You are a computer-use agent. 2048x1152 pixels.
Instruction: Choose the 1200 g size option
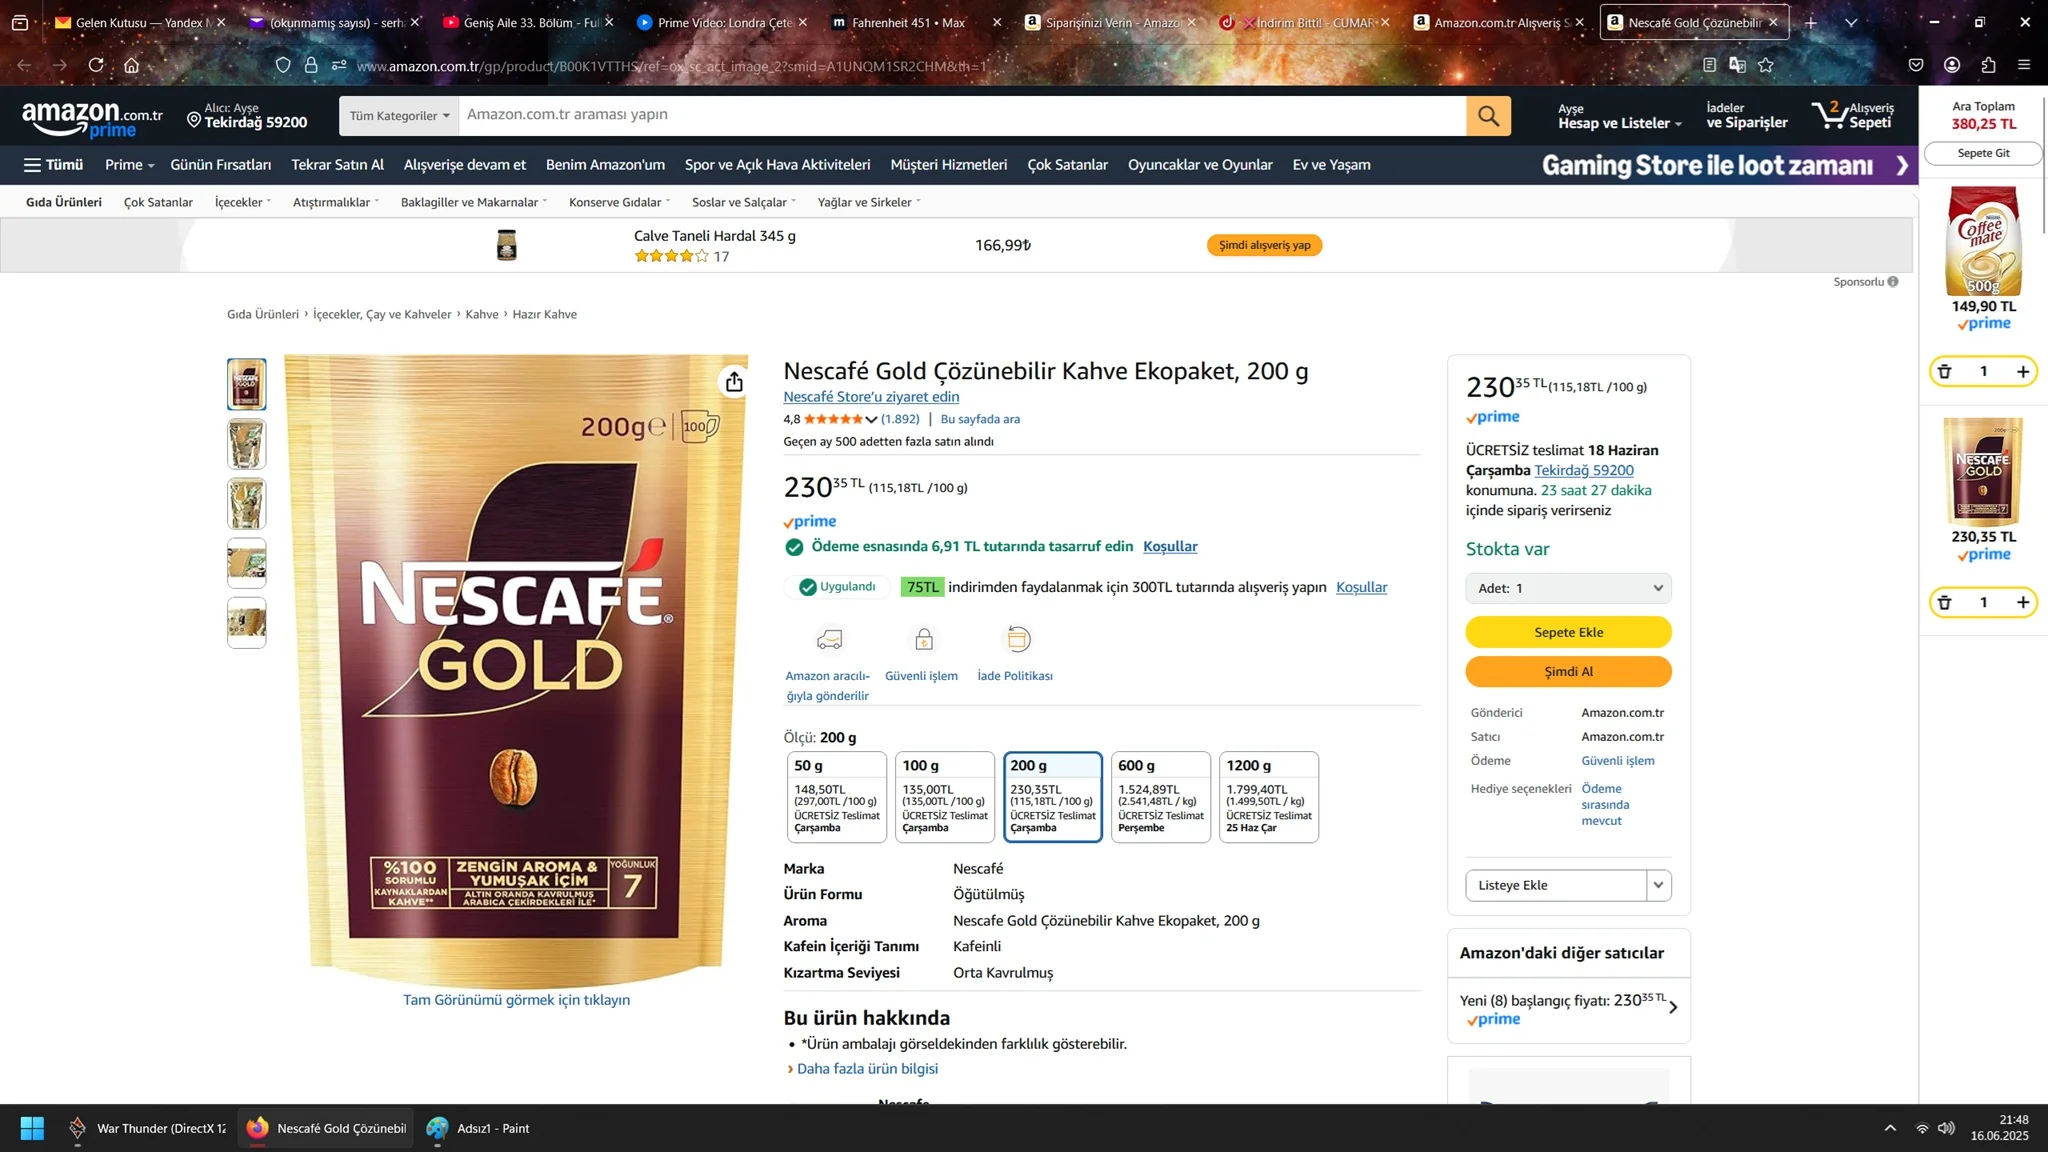tap(1268, 796)
